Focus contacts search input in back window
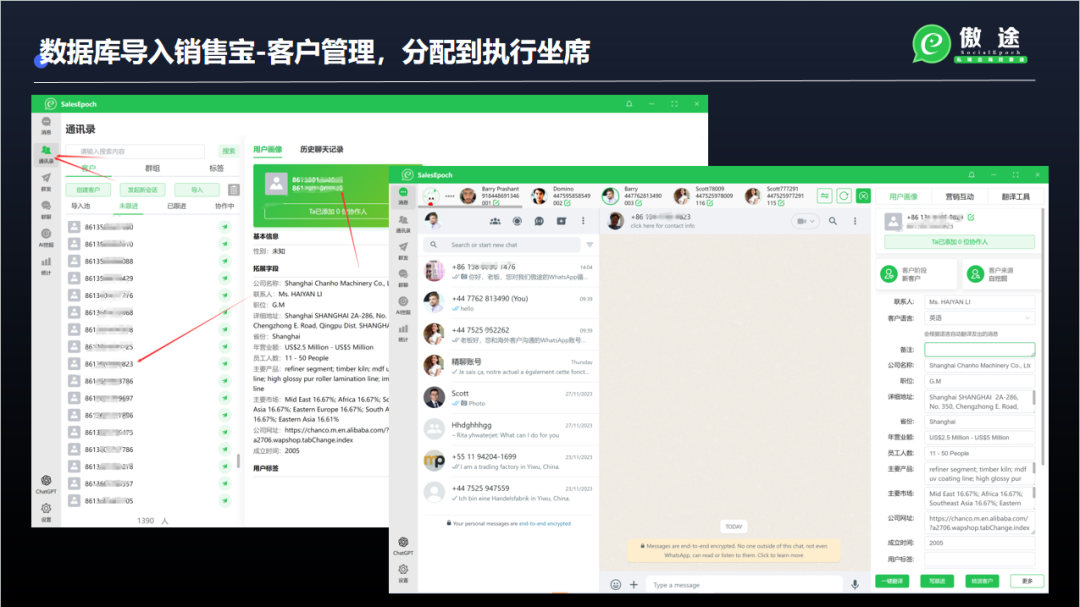 pos(135,151)
